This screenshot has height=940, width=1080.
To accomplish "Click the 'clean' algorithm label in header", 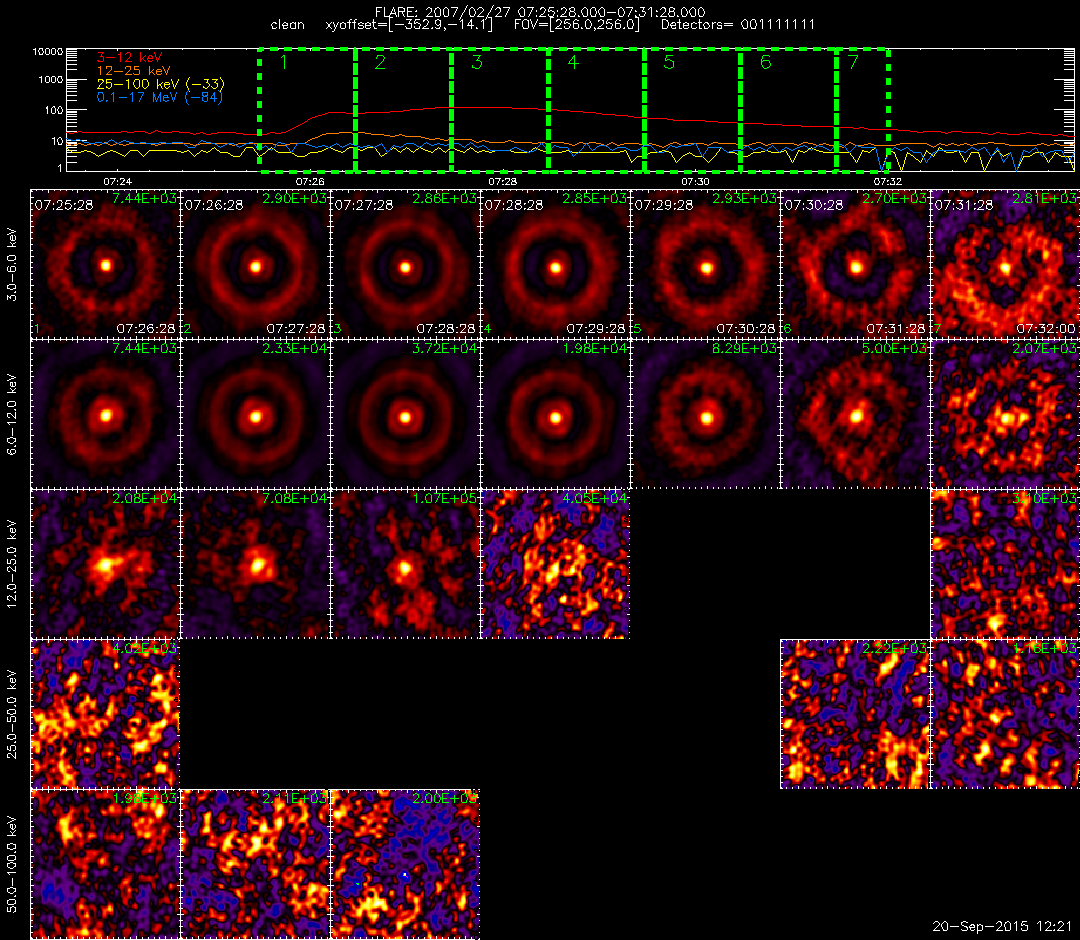I will pos(287,25).
